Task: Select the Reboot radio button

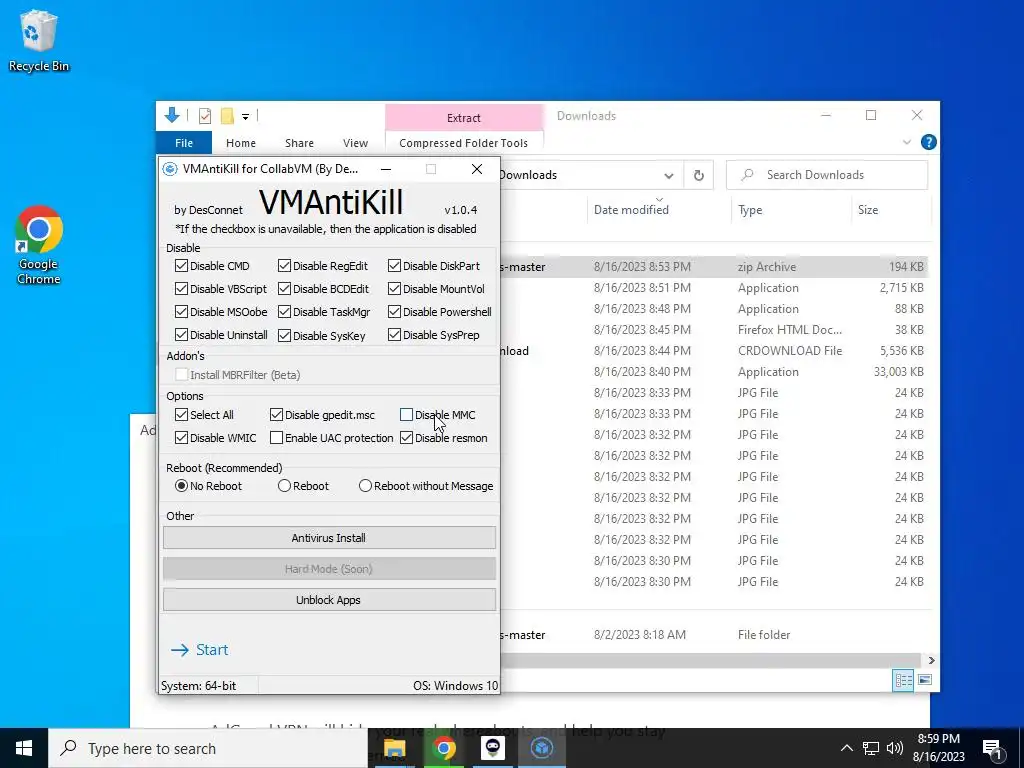Action: [x=284, y=486]
